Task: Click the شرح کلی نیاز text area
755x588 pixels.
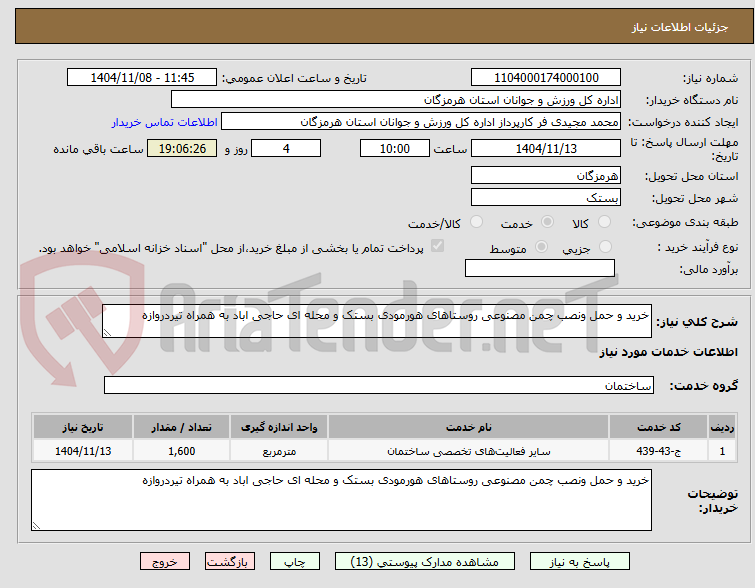Action: 377,321
